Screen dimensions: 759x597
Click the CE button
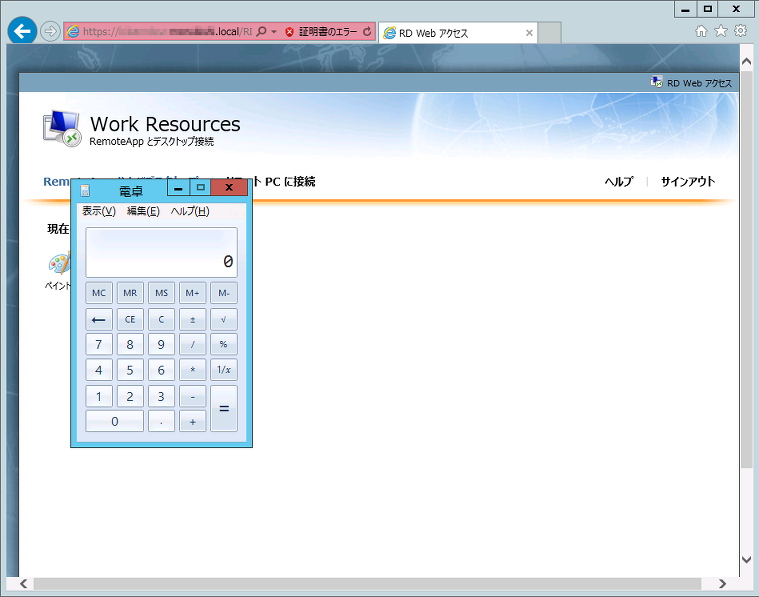click(130, 320)
